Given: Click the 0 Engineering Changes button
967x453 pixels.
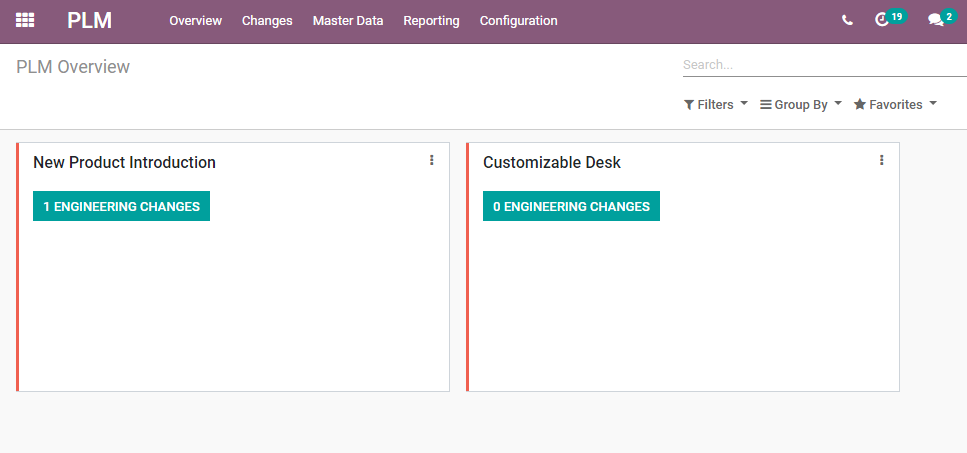Looking at the screenshot, I should pyautogui.click(x=571, y=206).
